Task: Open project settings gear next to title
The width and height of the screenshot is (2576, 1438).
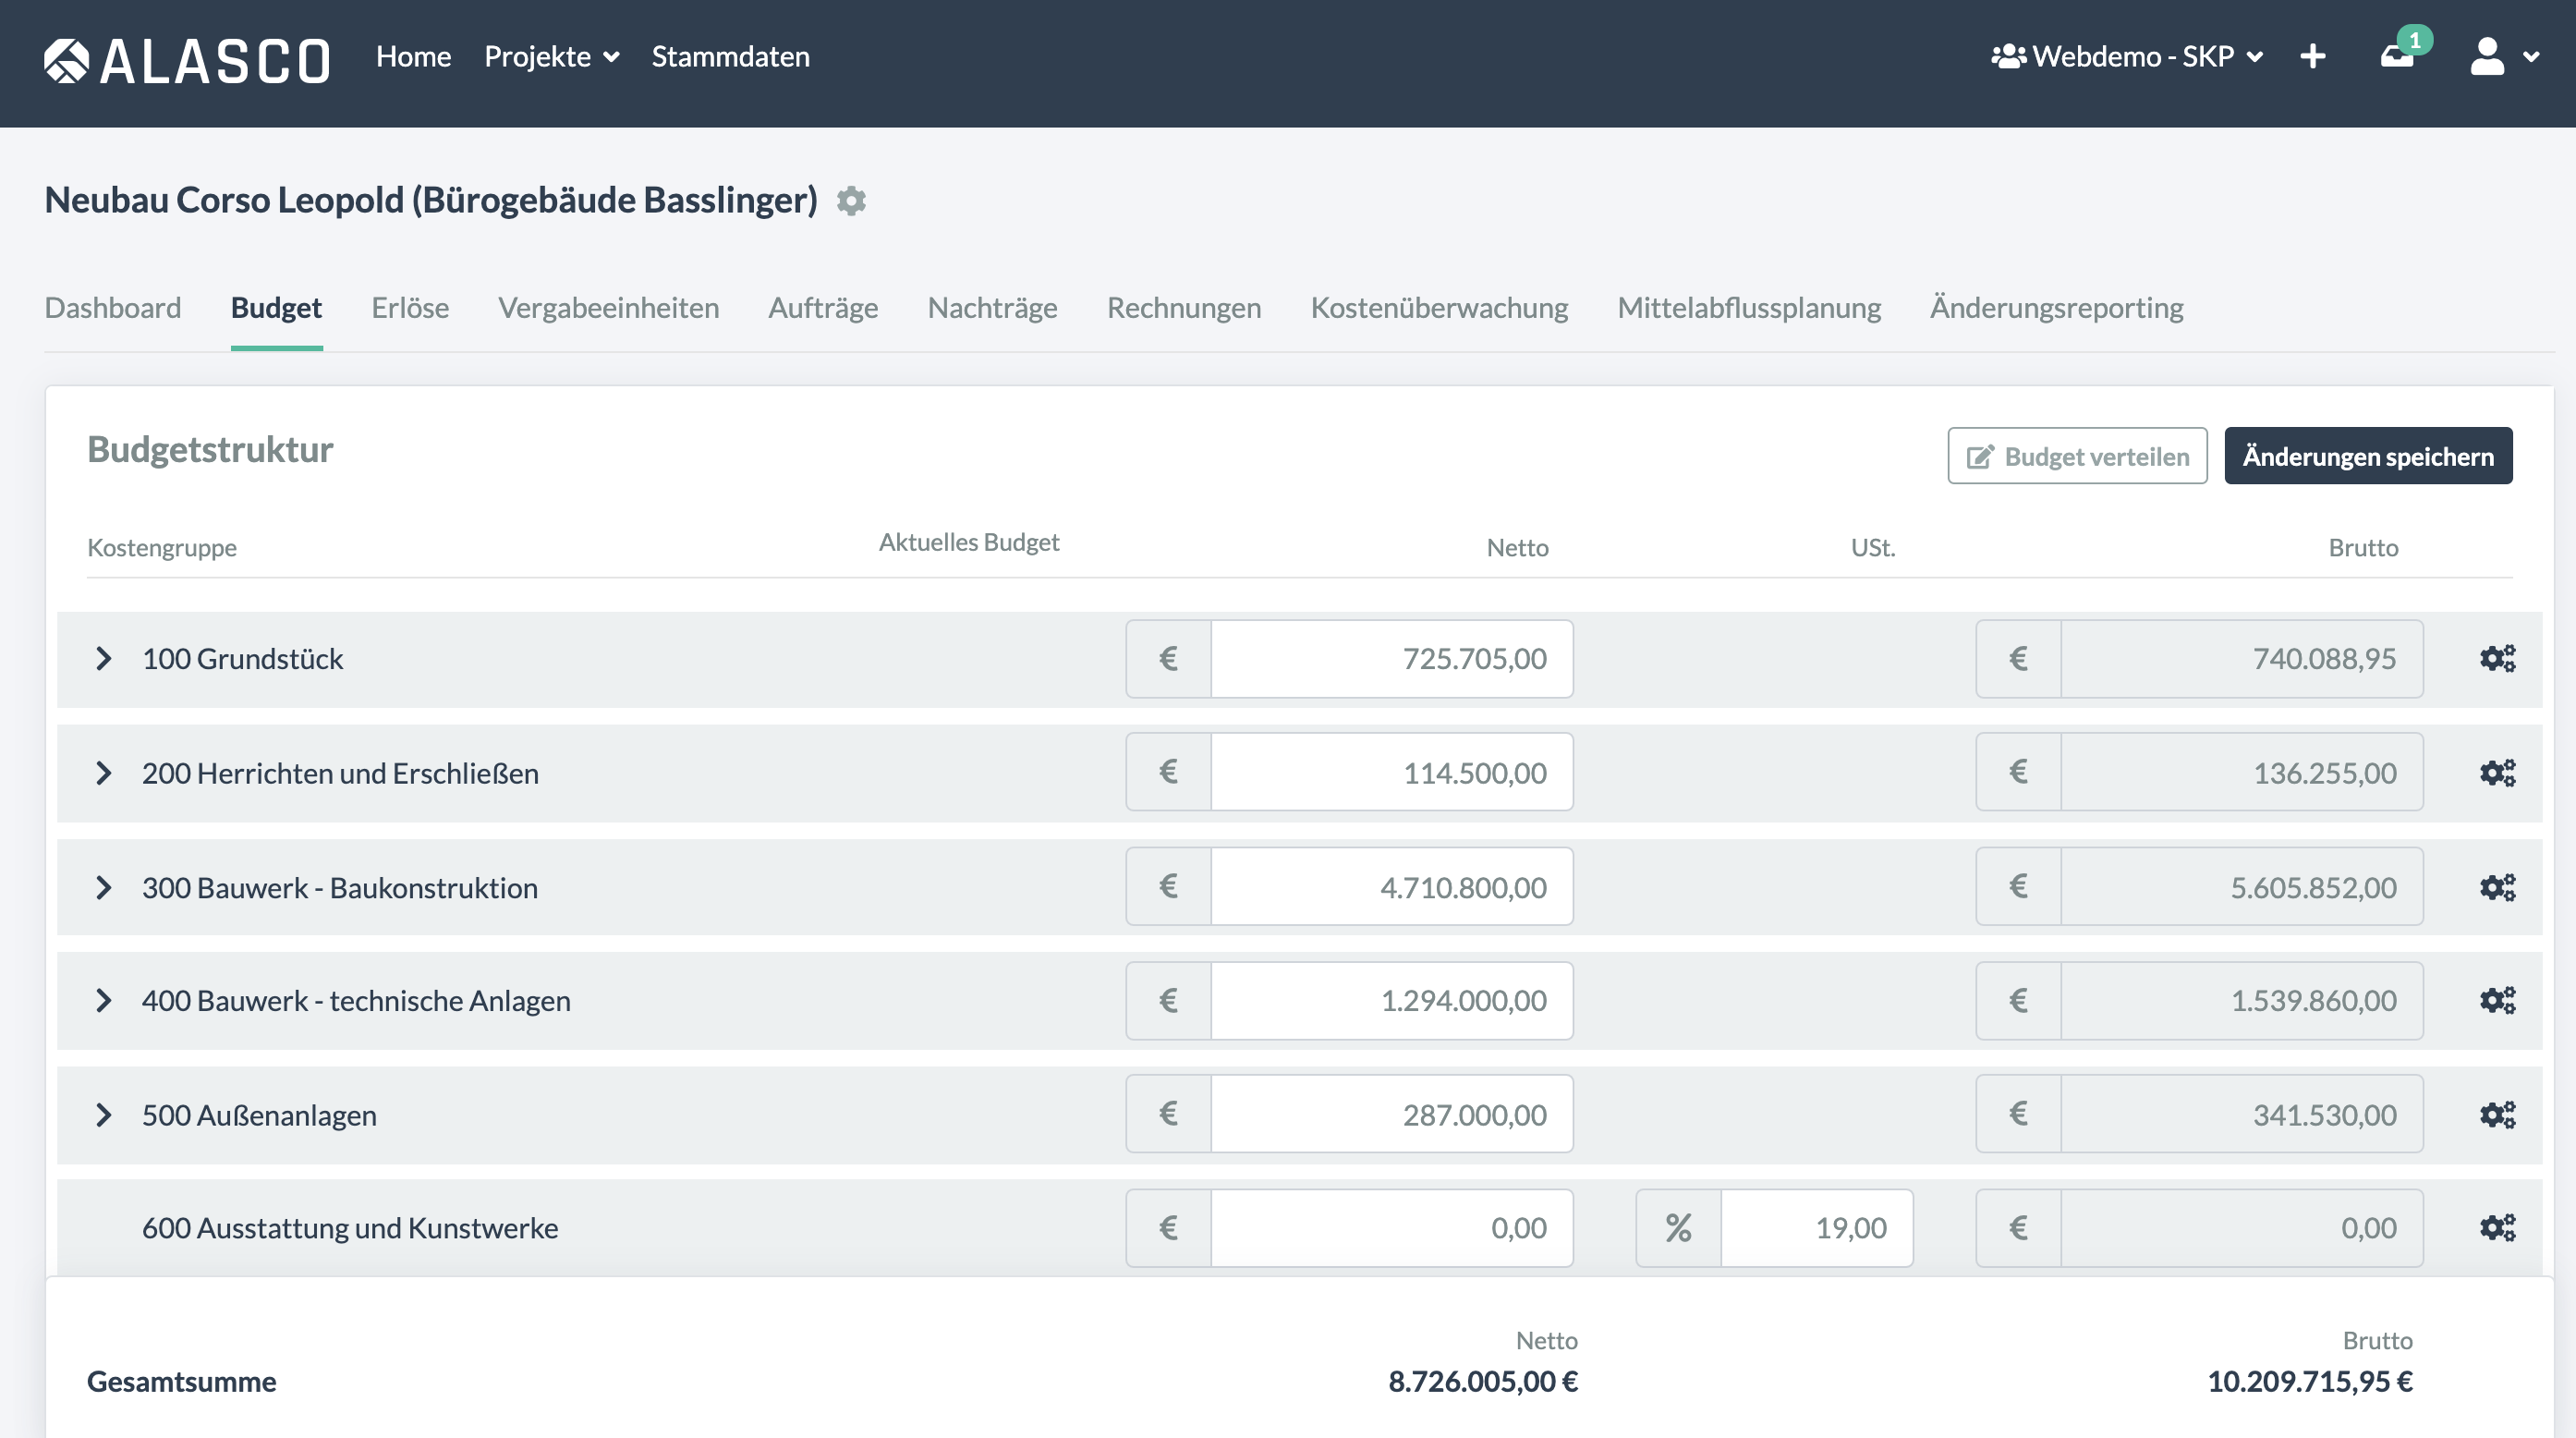Action: point(851,201)
